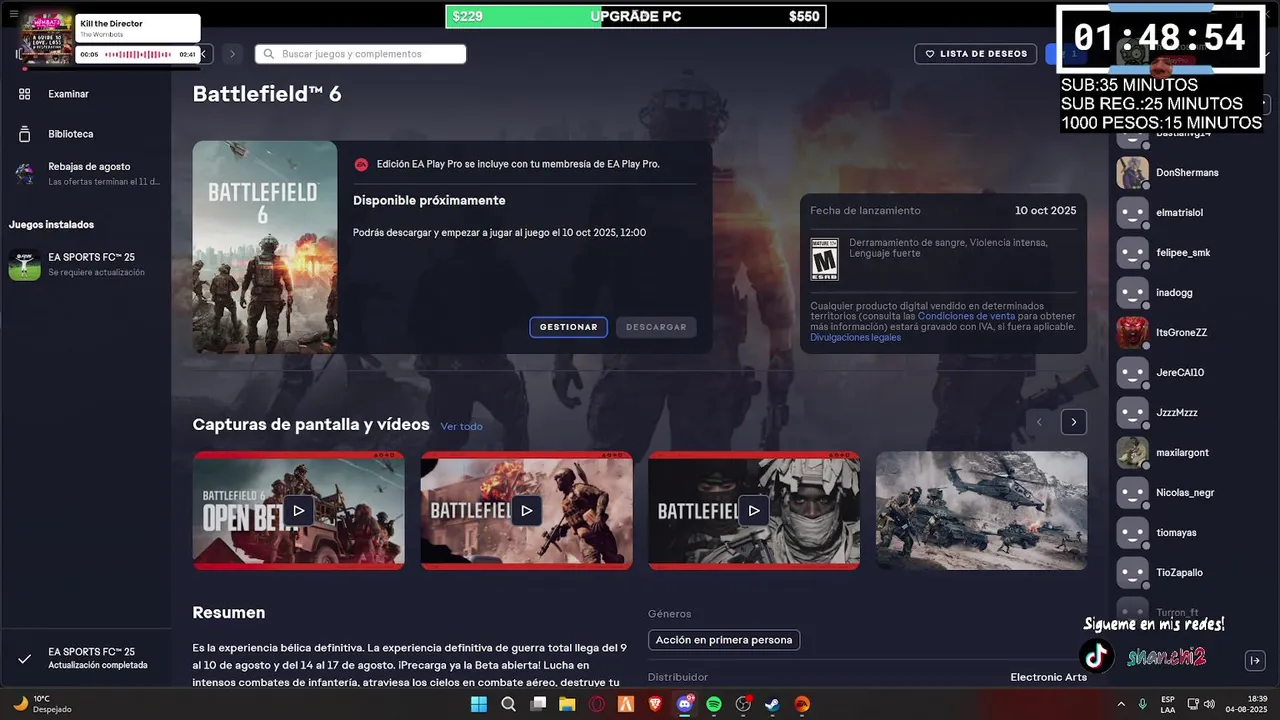Select friend felipee_smk in list
1280x720 pixels.
1183,252
